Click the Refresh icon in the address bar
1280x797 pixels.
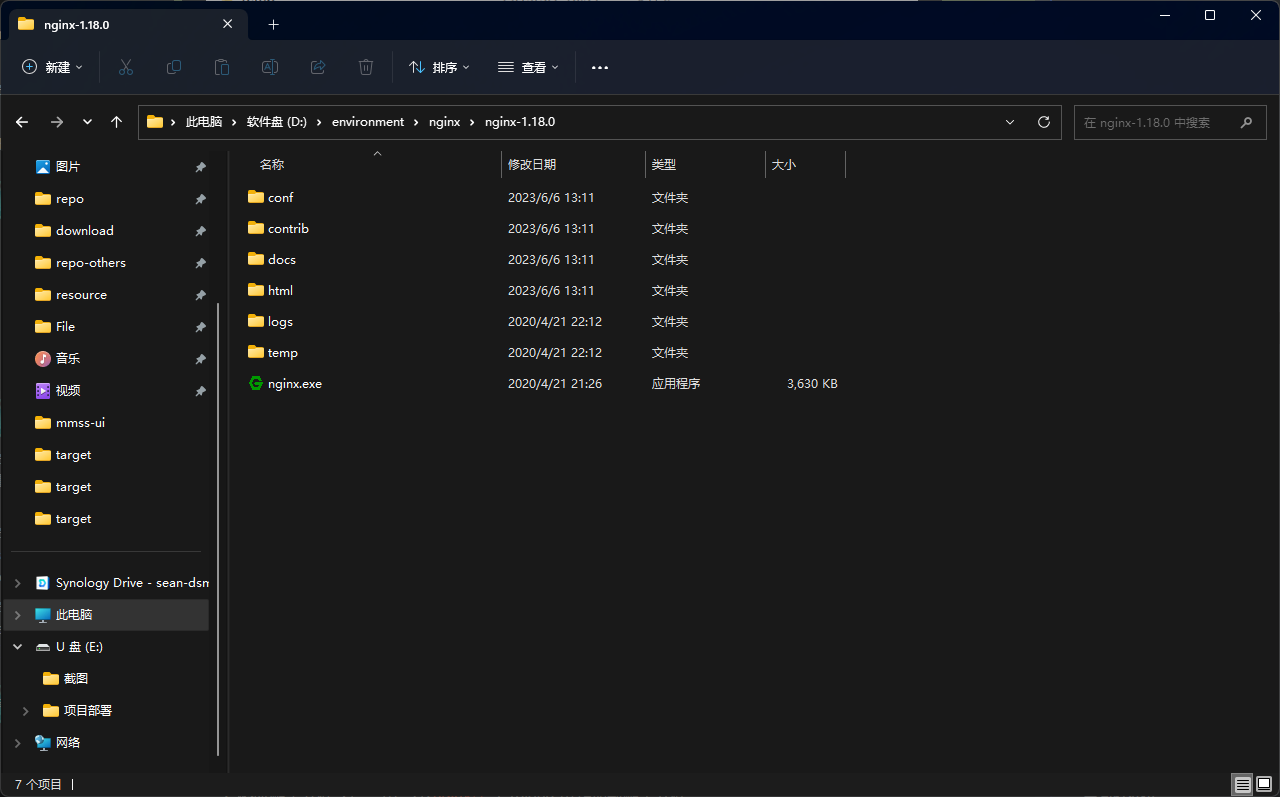(1043, 121)
